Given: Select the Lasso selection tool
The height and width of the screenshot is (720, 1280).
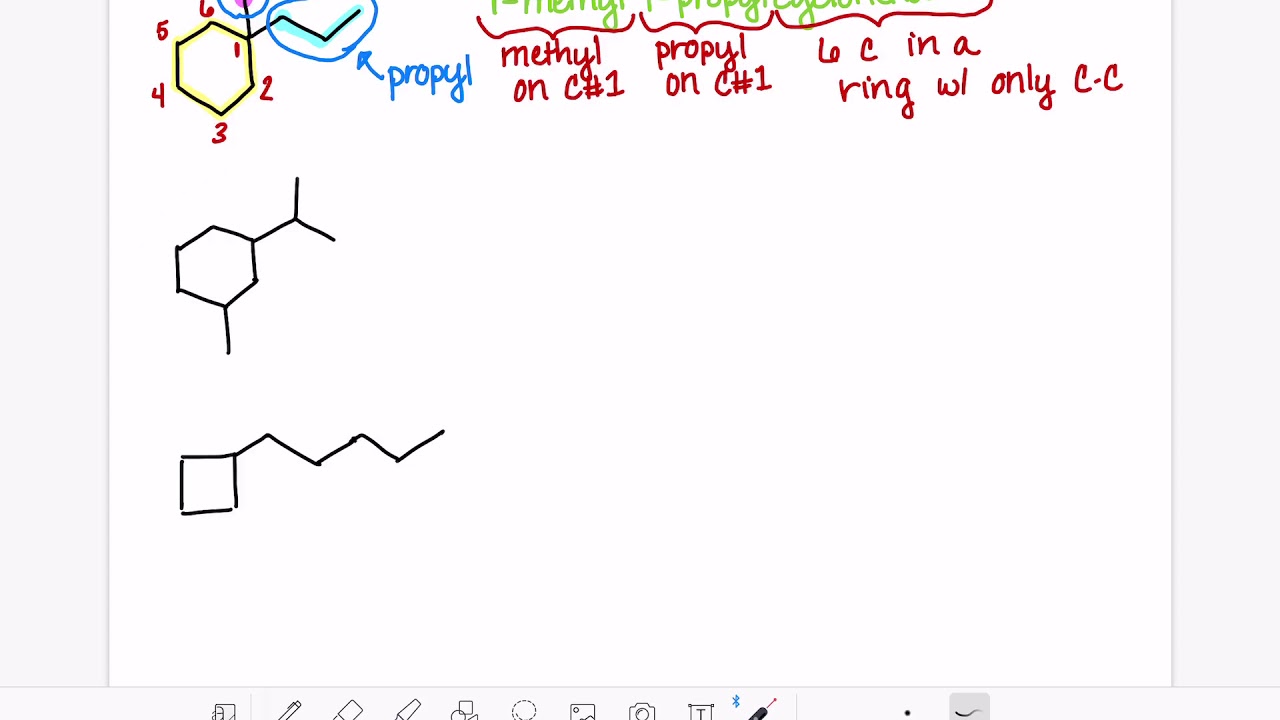Looking at the screenshot, I should (x=524, y=711).
